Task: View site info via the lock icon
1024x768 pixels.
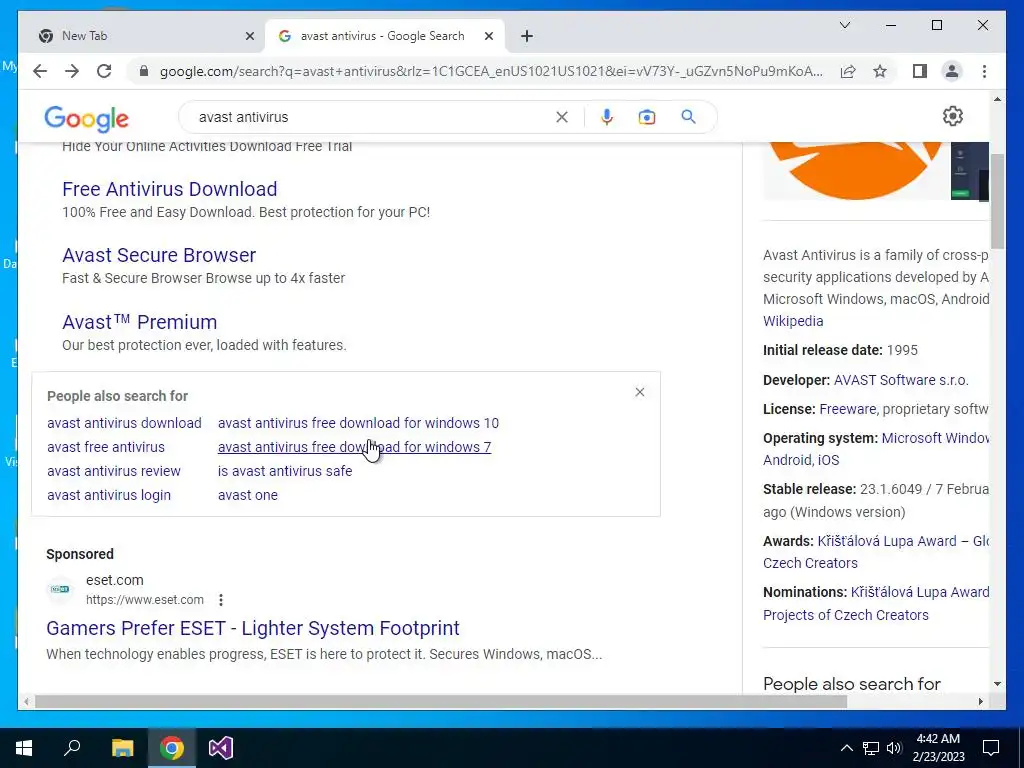Action: pyautogui.click(x=144, y=71)
